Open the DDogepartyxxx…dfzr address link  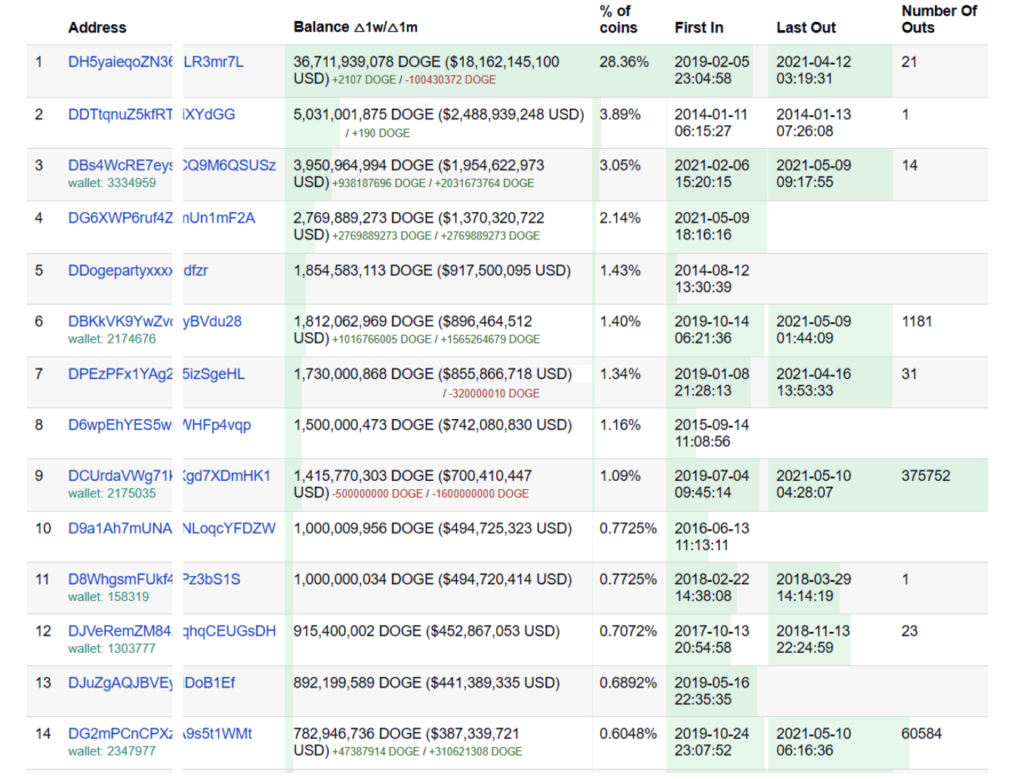pyautogui.click(x=138, y=270)
